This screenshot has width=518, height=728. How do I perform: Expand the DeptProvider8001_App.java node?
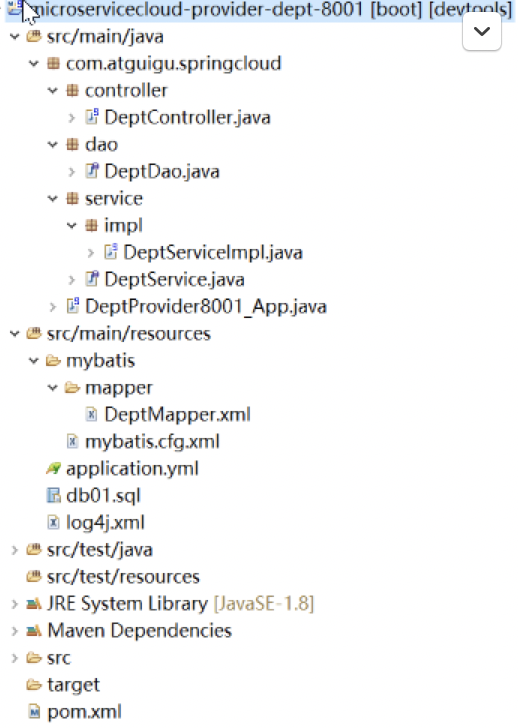tap(52, 306)
